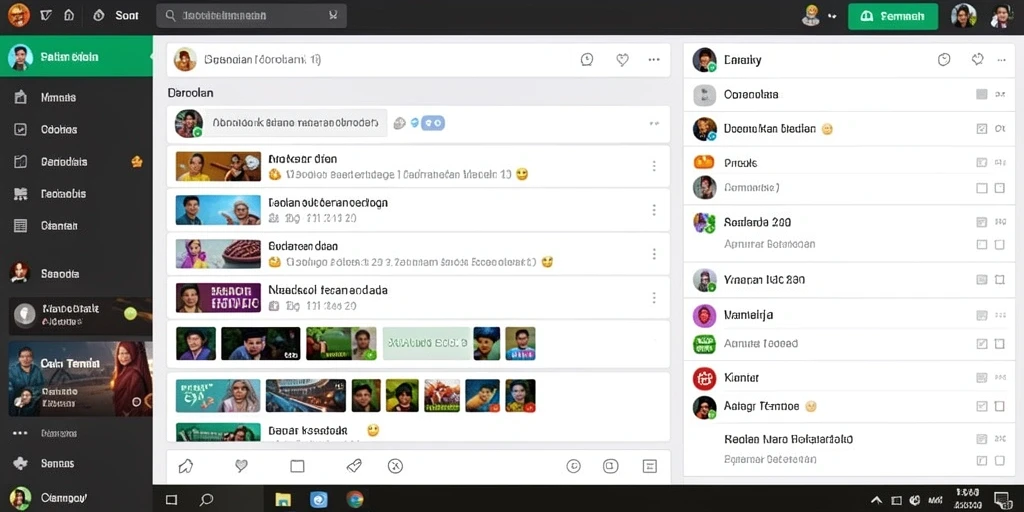Launch Chrome from the Windows taskbar
This screenshot has height=512, width=1024.
coord(355,500)
